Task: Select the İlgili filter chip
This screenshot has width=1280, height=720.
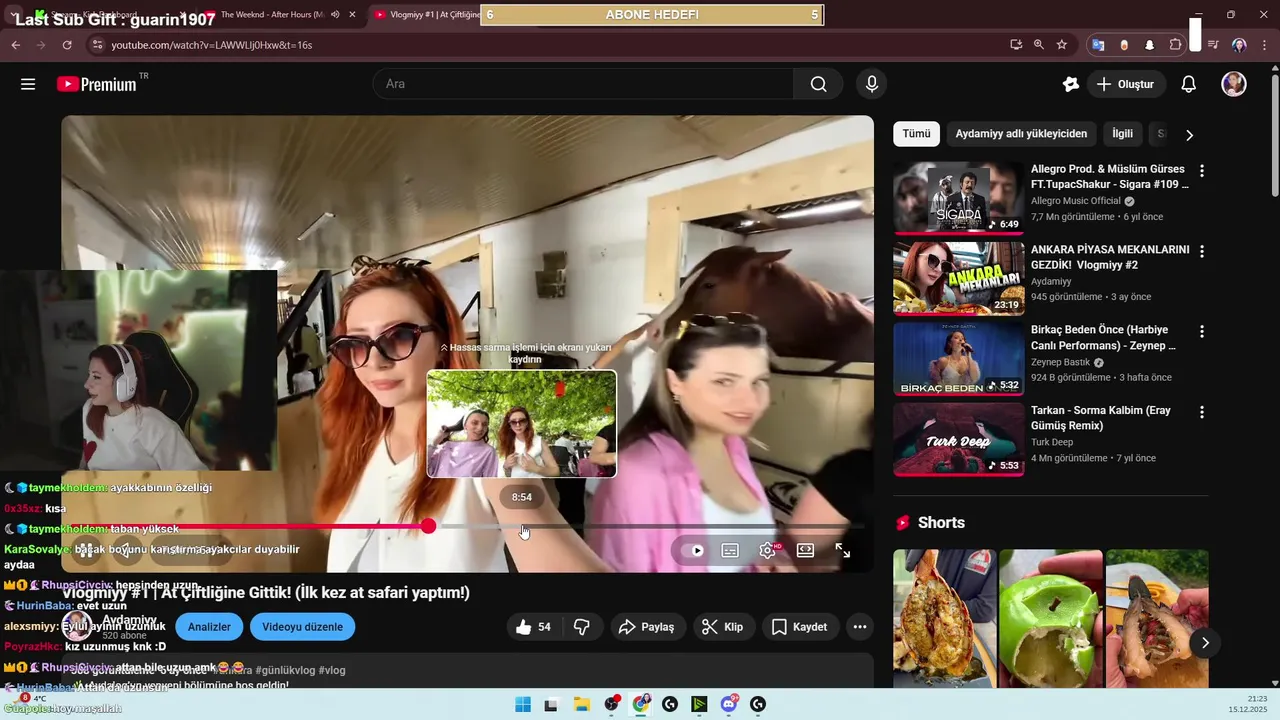Action: pos(1122,133)
